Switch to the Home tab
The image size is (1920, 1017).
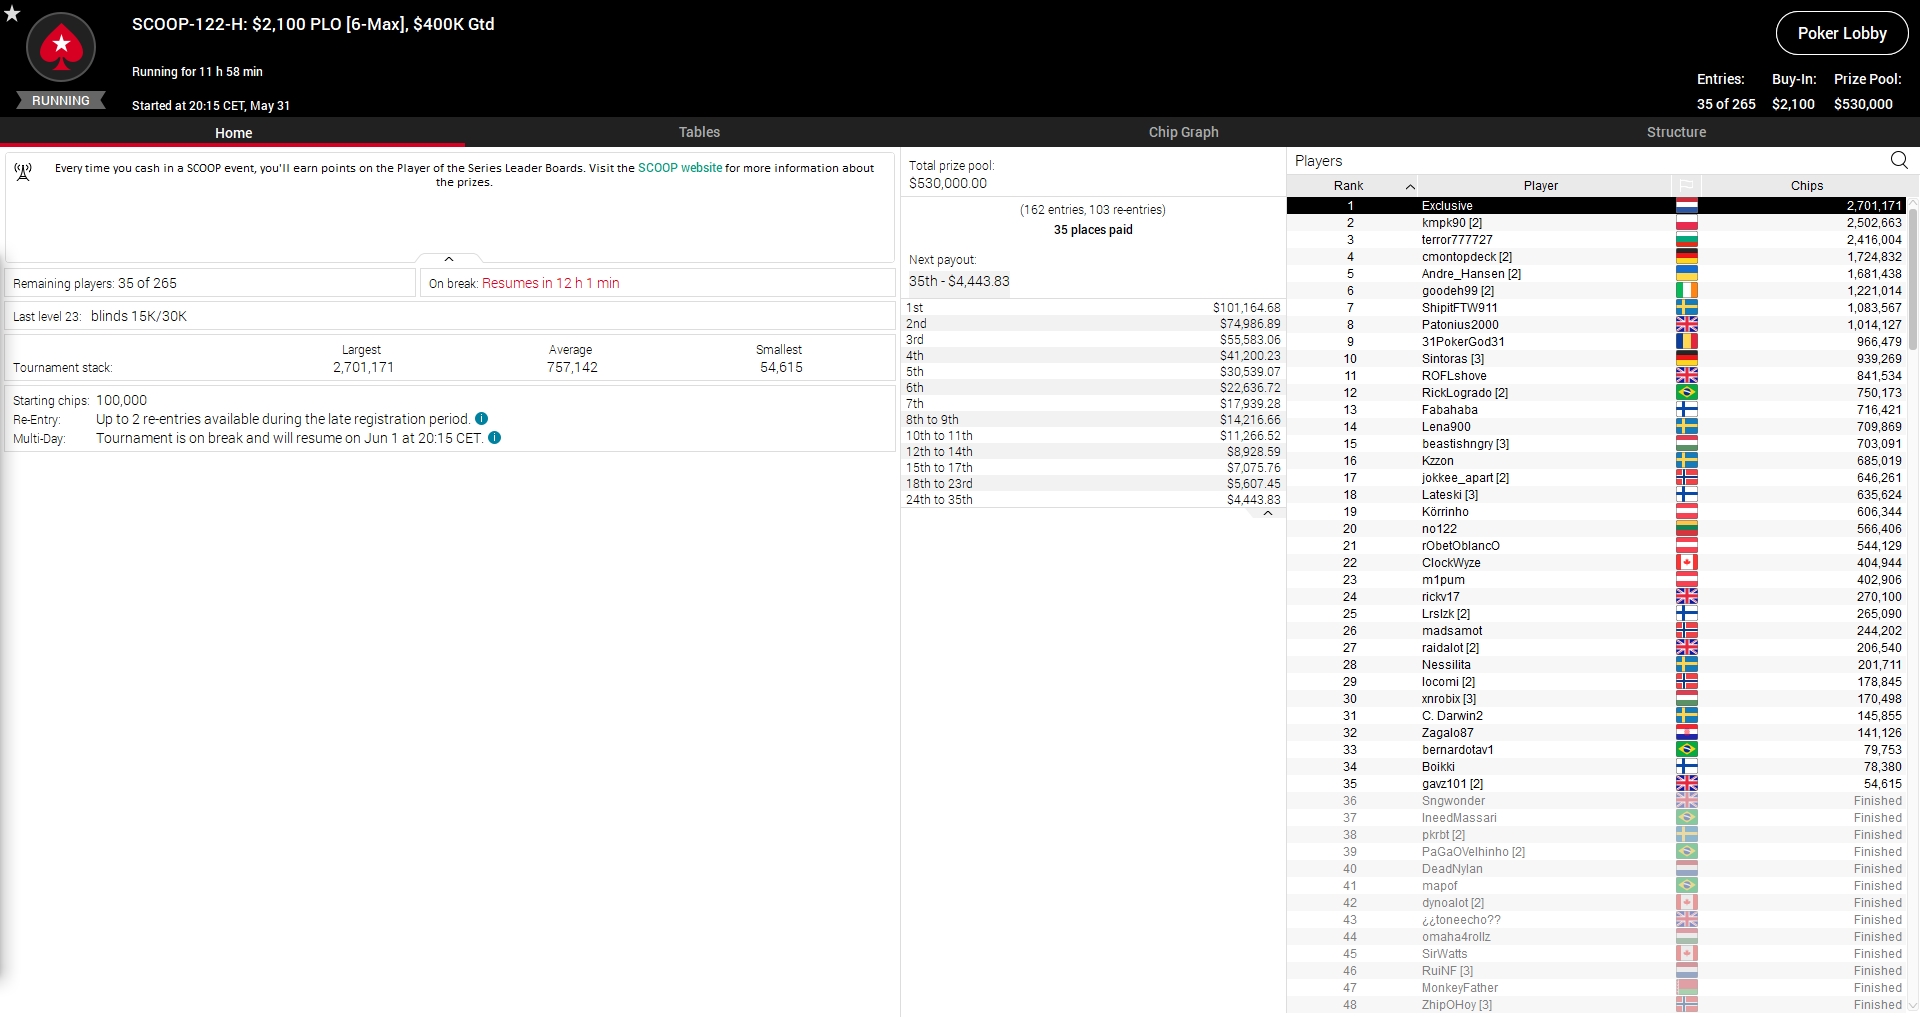click(x=233, y=132)
